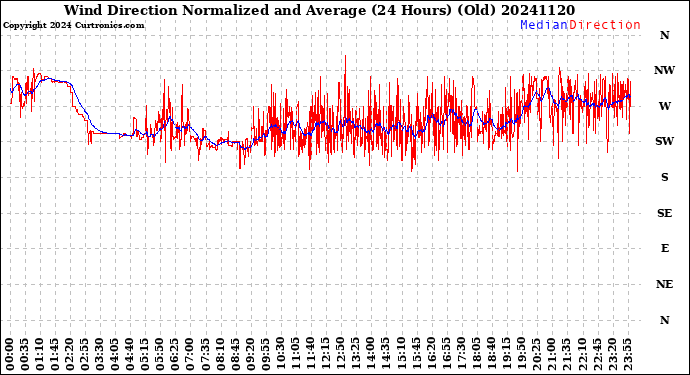
Task: Select the "16:55" time axis label
Action: 446,354
